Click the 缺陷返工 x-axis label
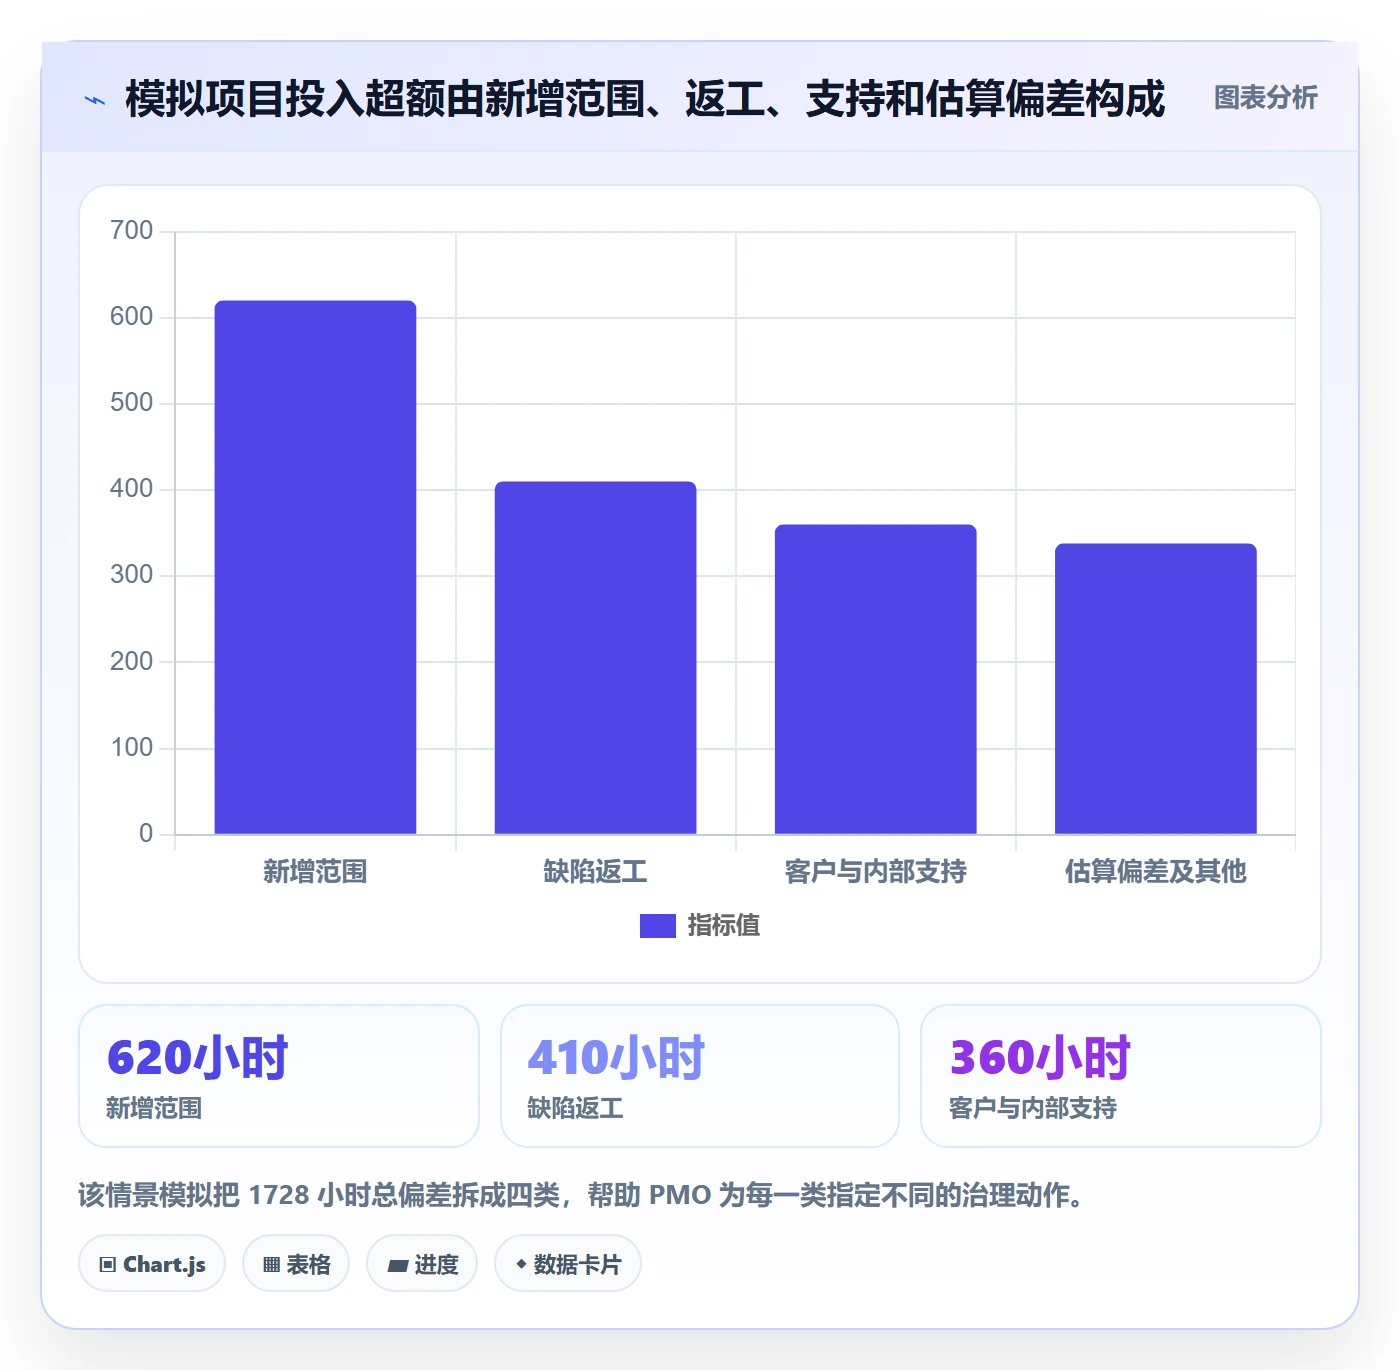1400x1370 pixels. (595, 872)
